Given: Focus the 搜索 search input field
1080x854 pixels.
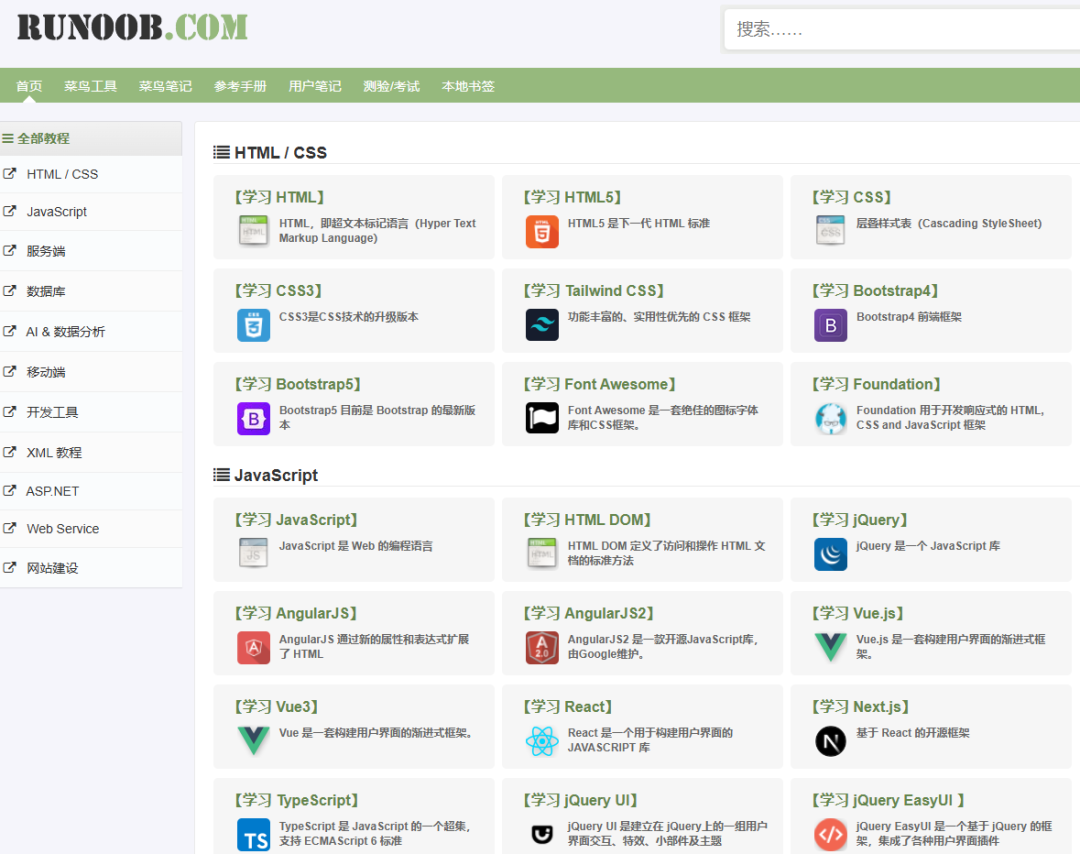Looking at the screenshot, I should (902, 30).
